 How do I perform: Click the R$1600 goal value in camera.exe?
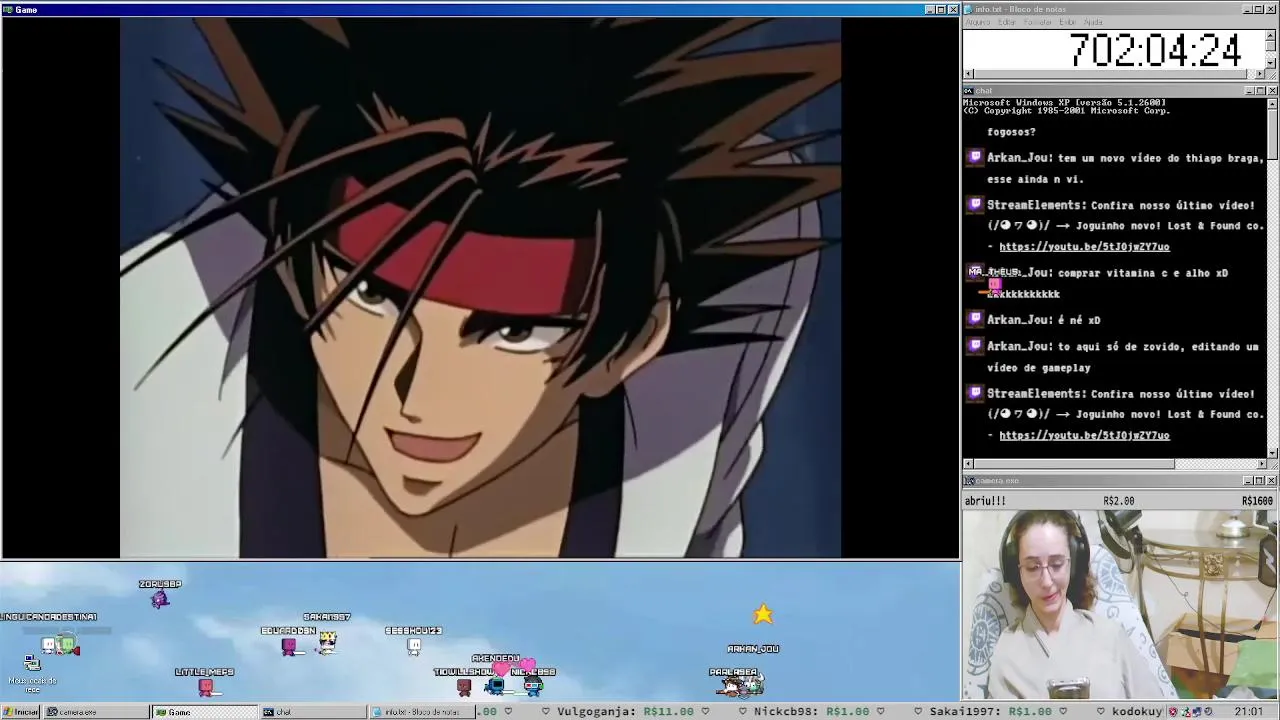(x=1257, y=501)
